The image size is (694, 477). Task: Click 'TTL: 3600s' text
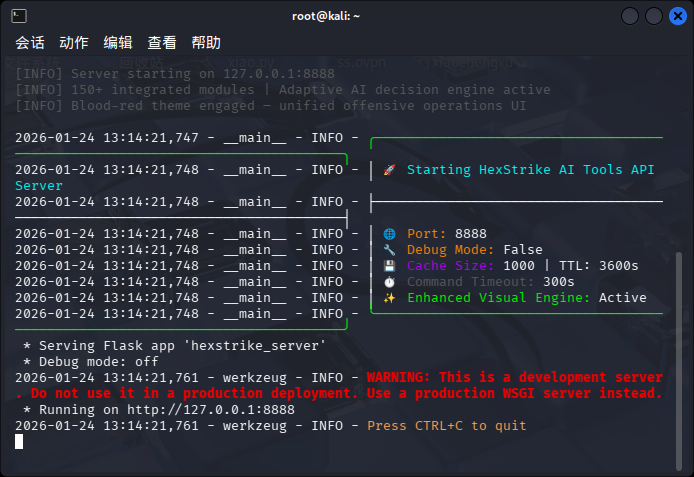[599, 265]
